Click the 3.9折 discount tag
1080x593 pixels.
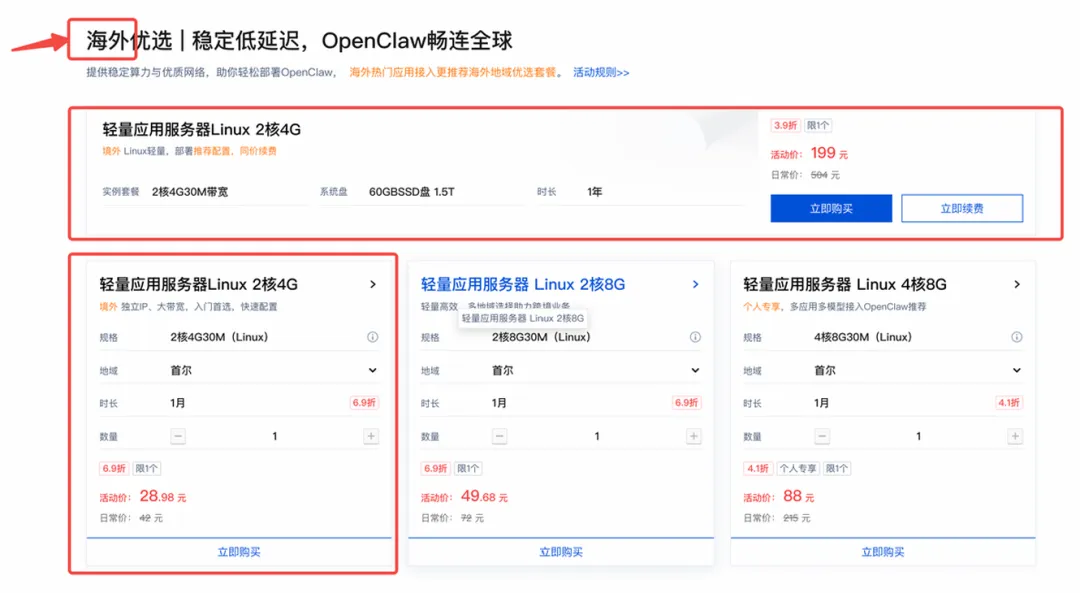pyautogui.click(x=785, y=125)
